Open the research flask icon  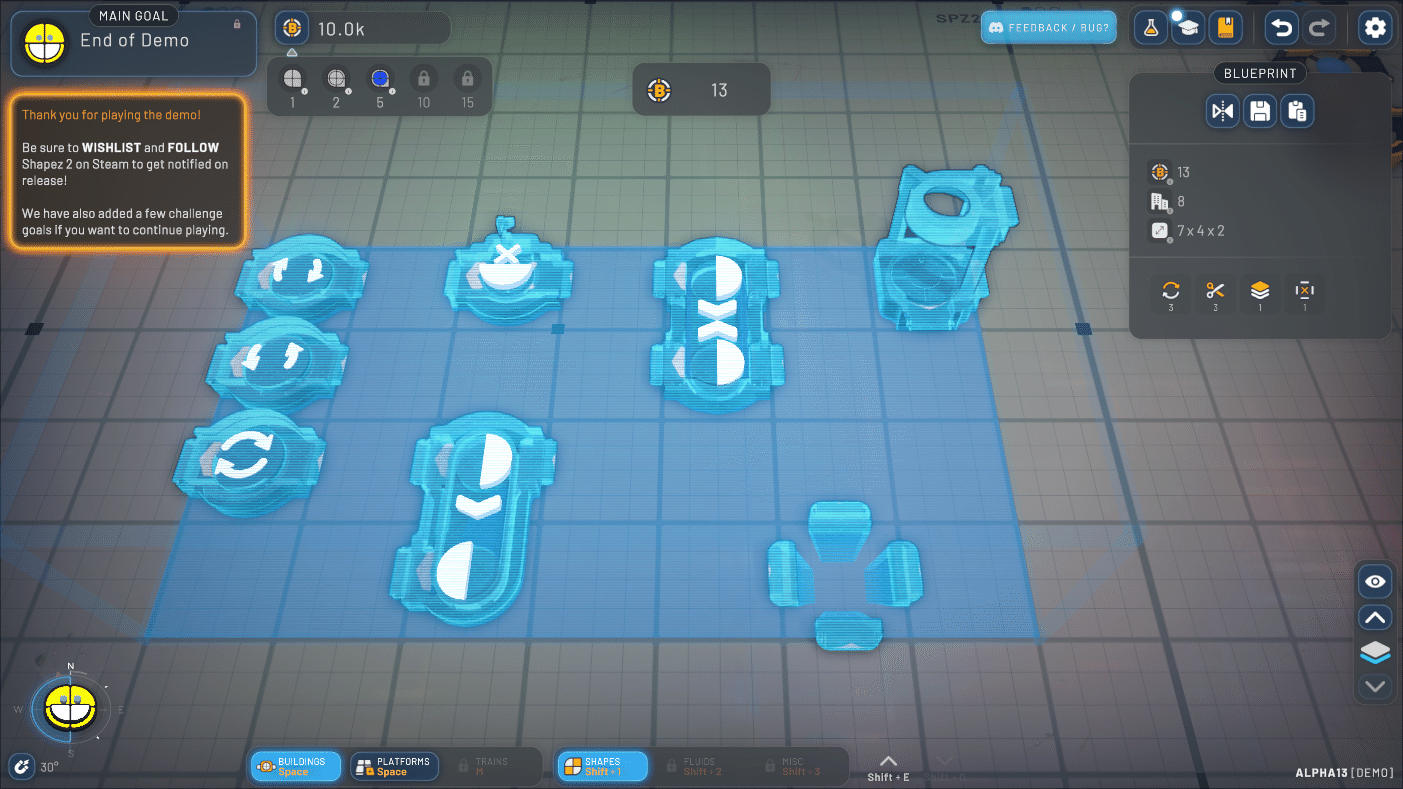[1150, 28]
